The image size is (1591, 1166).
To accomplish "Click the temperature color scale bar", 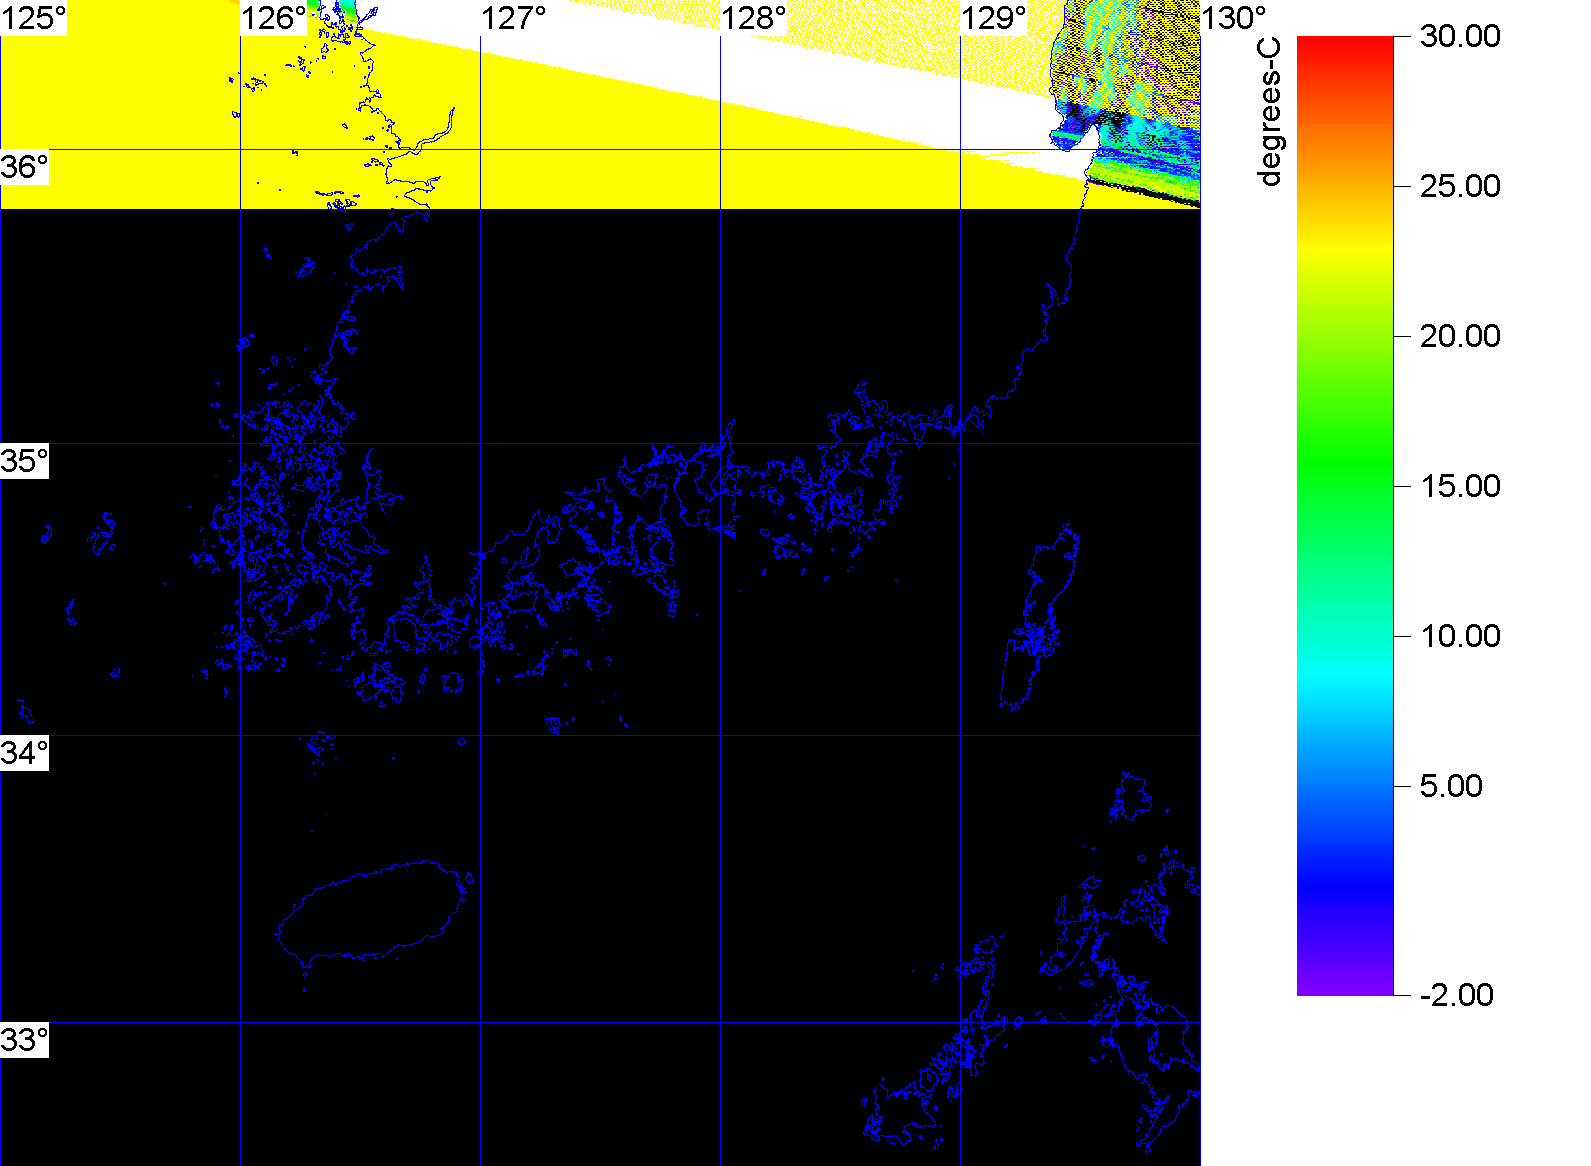I will [x=1345, y=516].
